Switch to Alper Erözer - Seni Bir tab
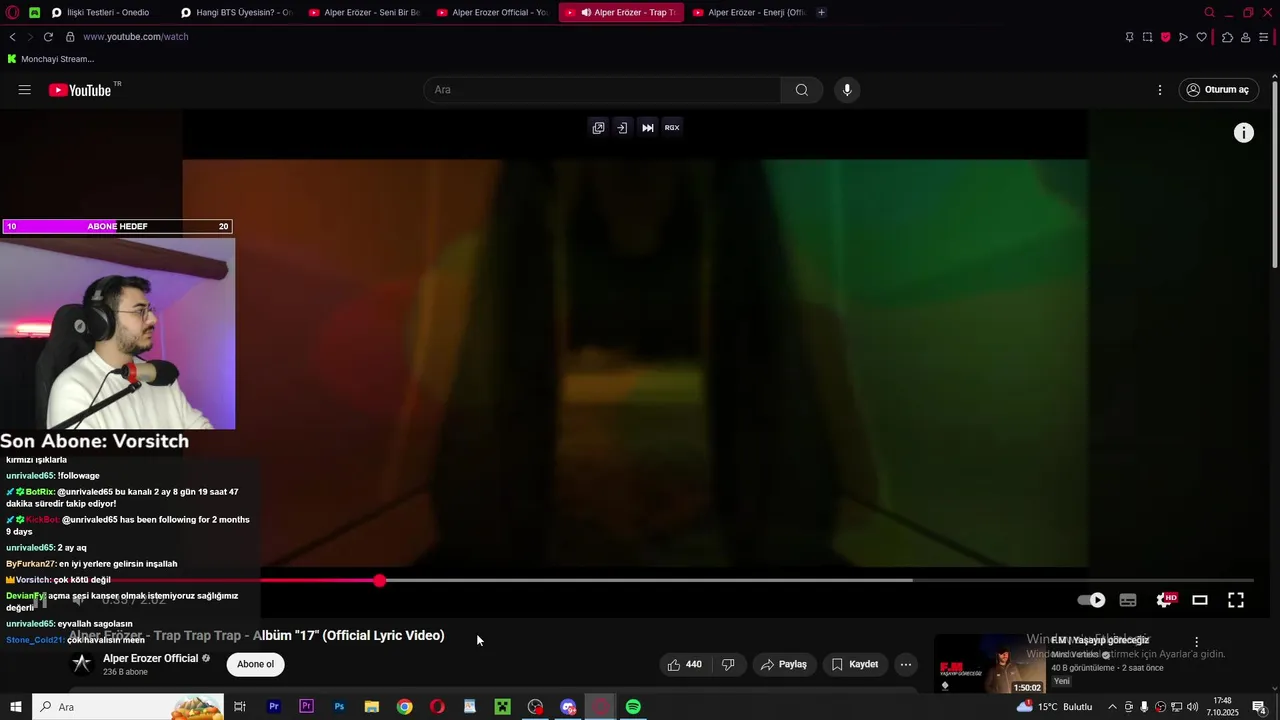1280x720 pixels. point(365,12)
